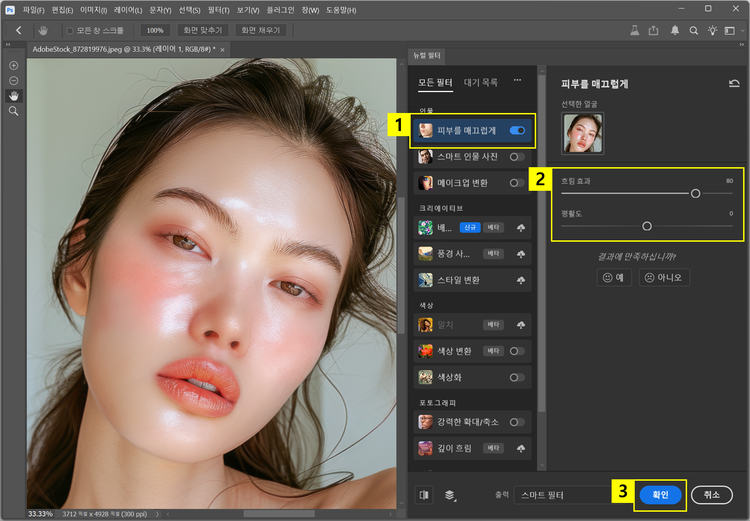The height and width of the screenshot is (521, 750).
Task: Open the 이미지(I) menu
Action: pos(93,10)
